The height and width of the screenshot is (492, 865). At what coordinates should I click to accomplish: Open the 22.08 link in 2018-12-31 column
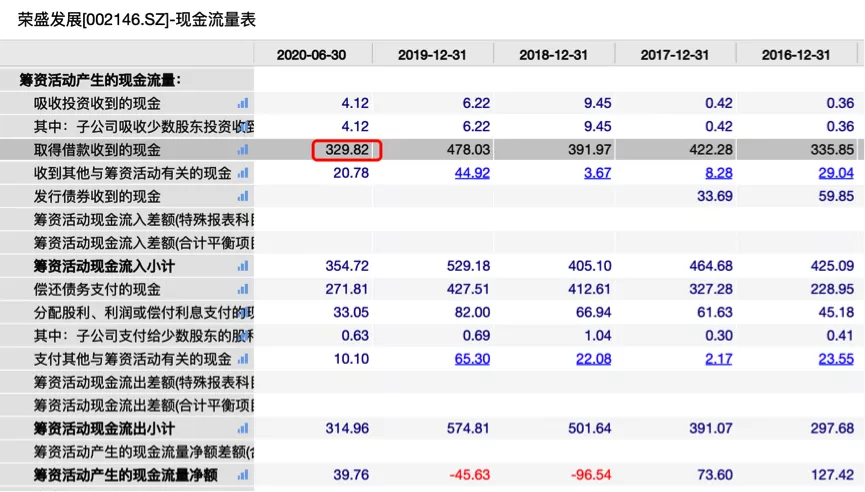click(x=594, y=359)
